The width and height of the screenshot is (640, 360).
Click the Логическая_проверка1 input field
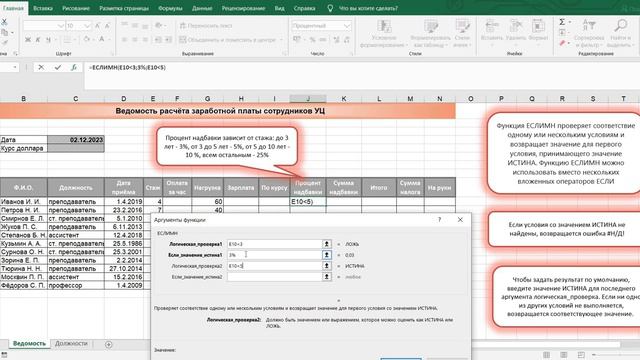point(274,244)
